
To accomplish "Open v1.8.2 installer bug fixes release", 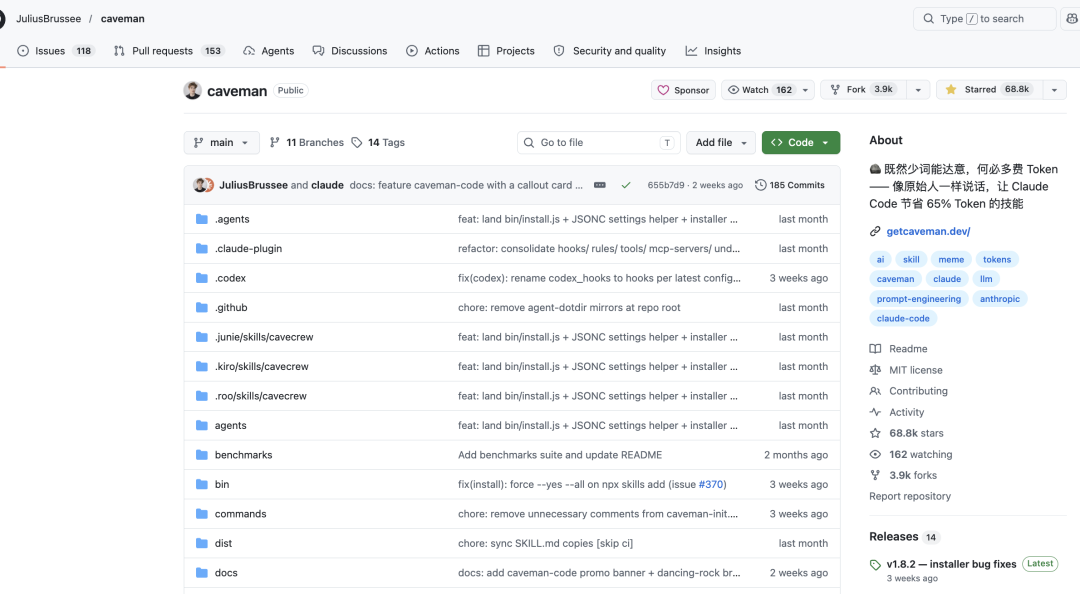I will pos(951,564).
